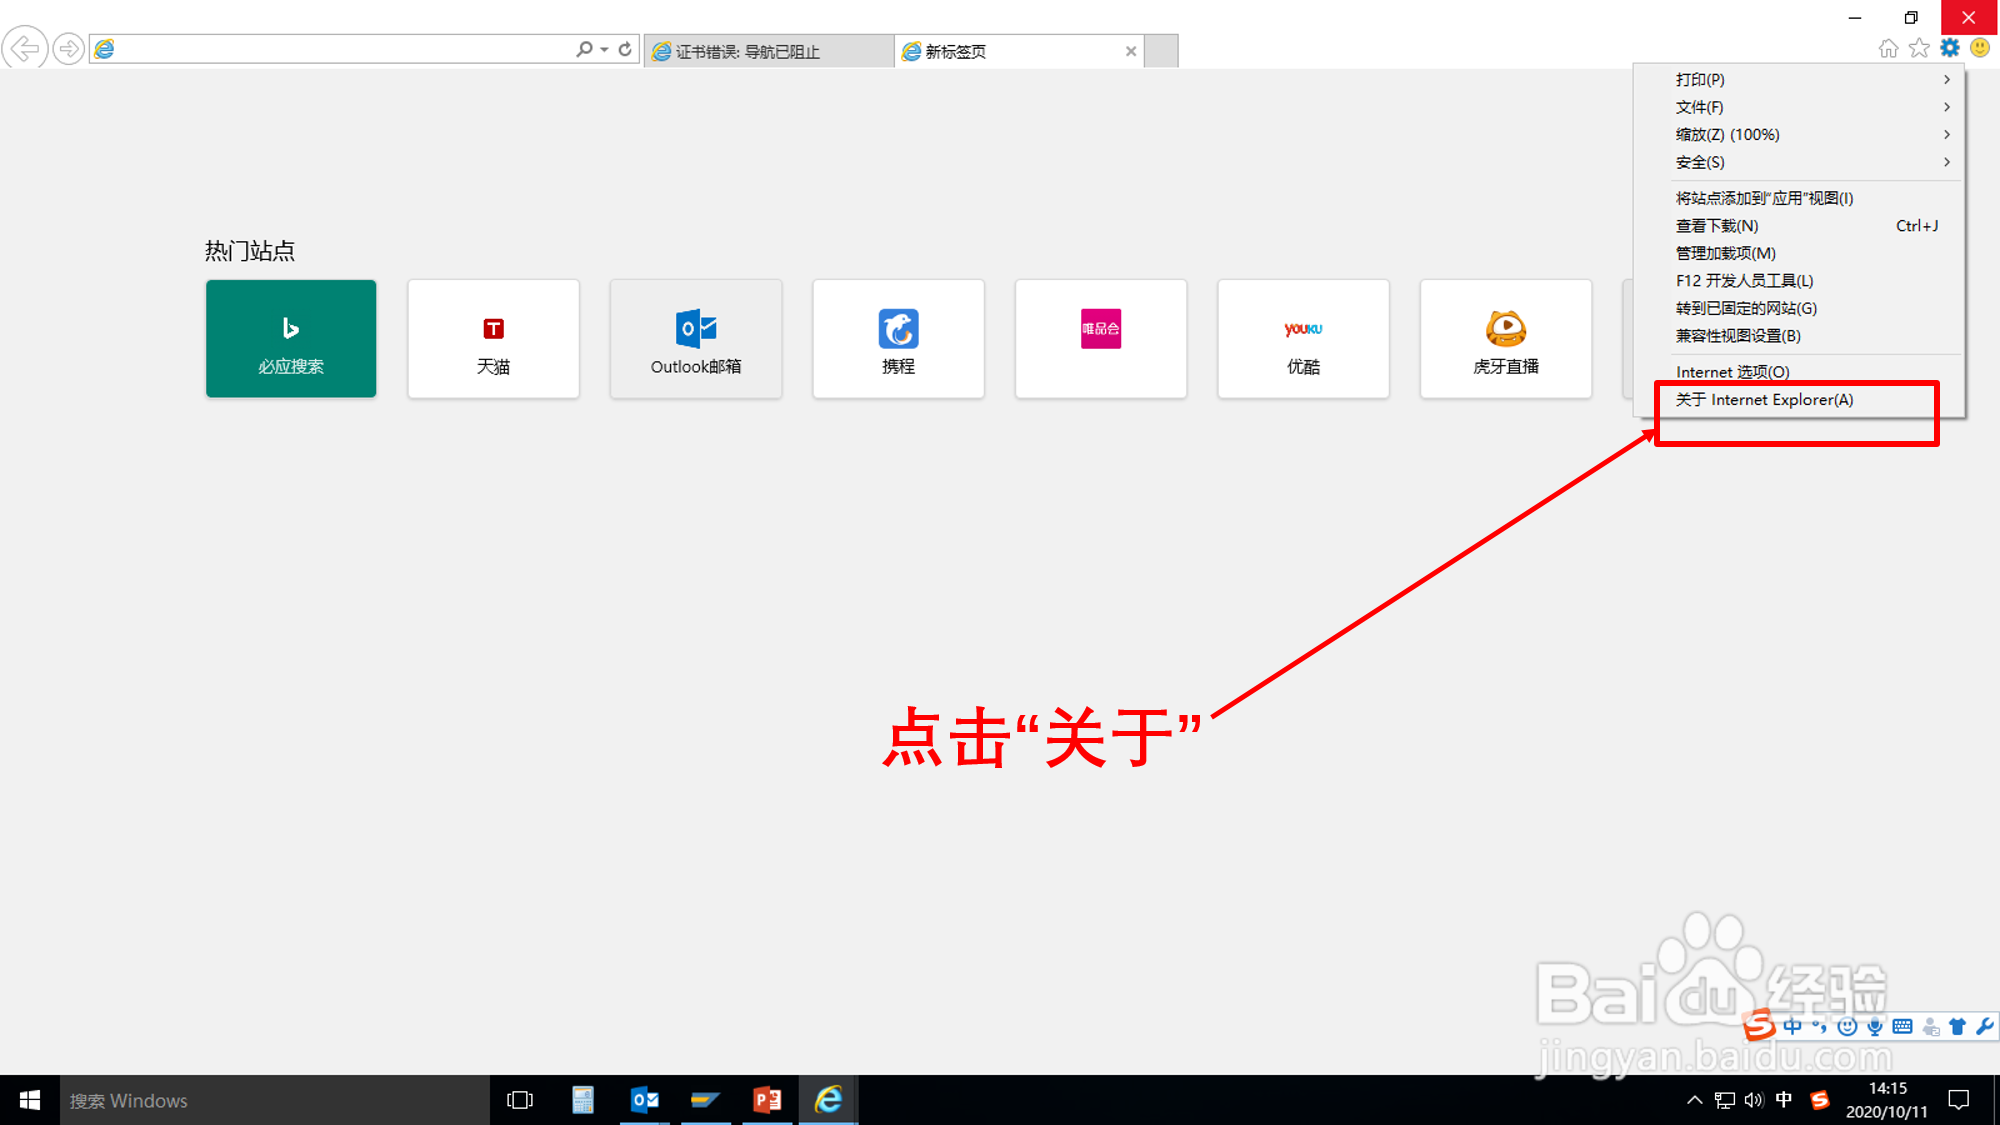Image resolution: width=2000 pixels, height=1125 pixels.
Task: Open Internet 选项(O) menu item
Action: pyautogui.click(x=1732, y=372)
